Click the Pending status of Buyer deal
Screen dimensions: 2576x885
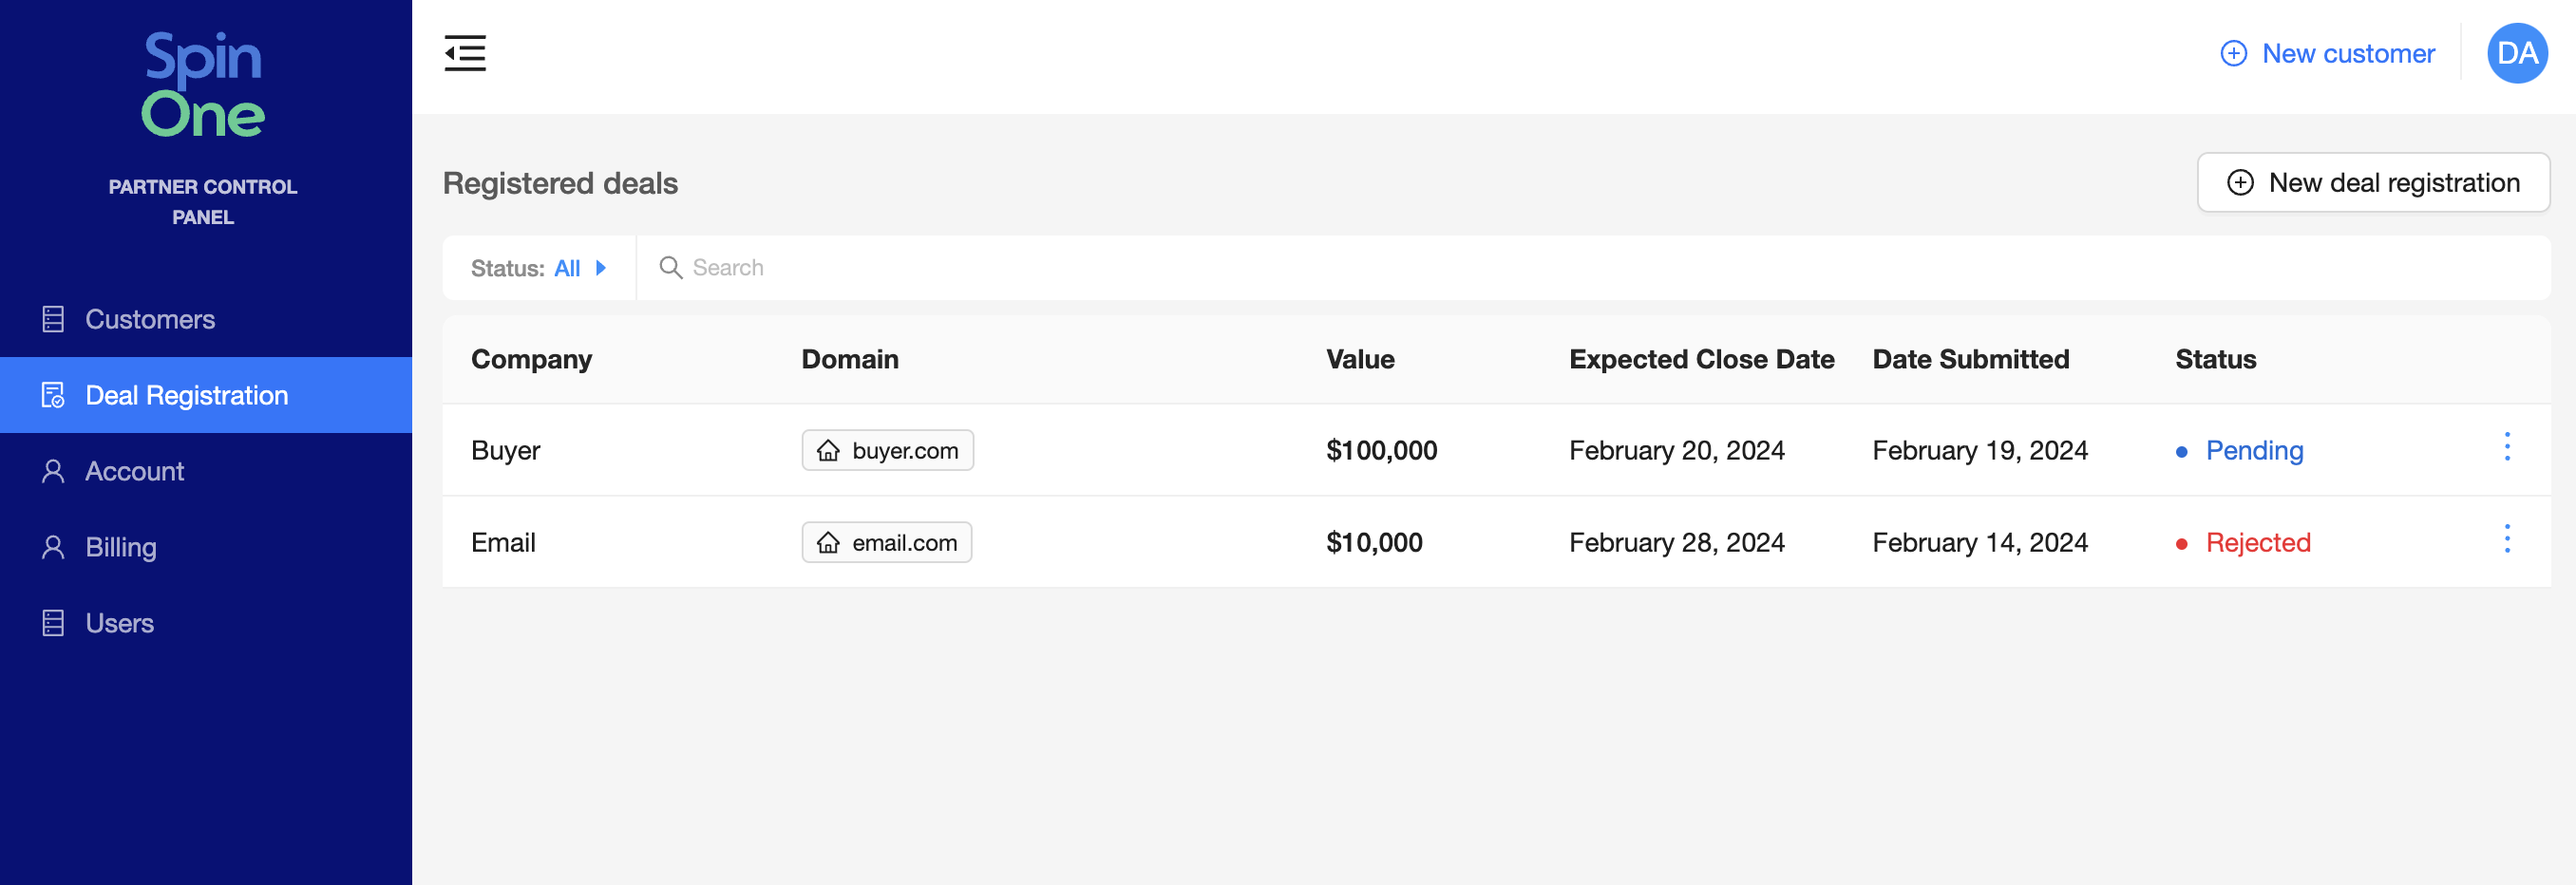[2254, 451]
